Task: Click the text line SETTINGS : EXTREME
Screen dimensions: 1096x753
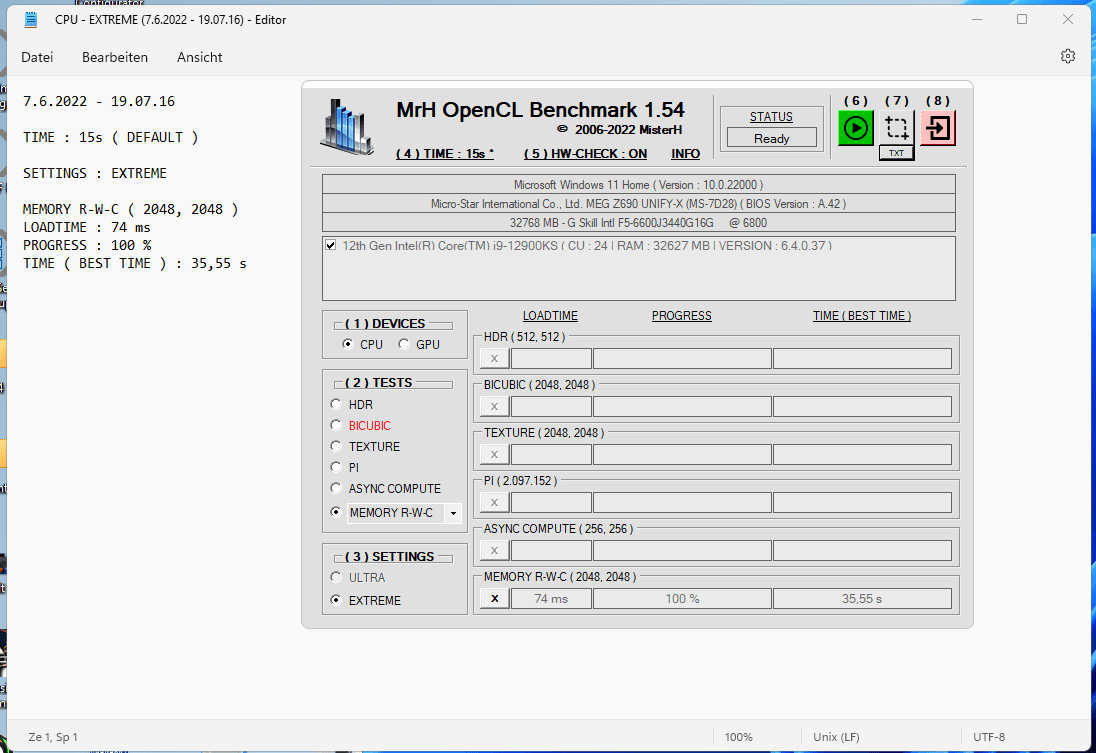Action: click(95, 173)
